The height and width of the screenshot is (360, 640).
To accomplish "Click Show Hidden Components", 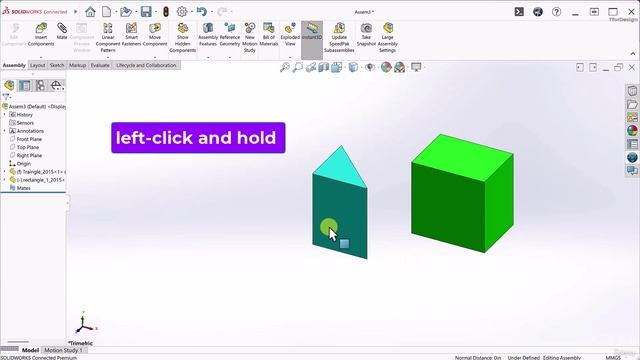I will tap(182, 37).
